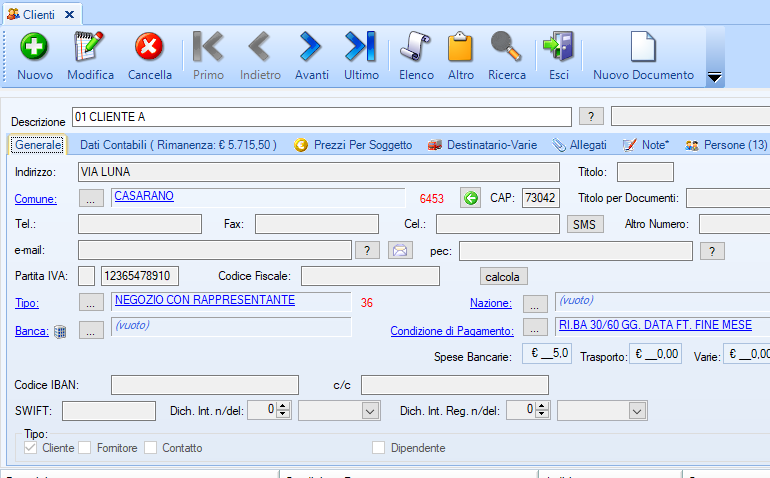Click the Esci exit door icon
This screenshot has width=770, height=478.
coord(558,48)
